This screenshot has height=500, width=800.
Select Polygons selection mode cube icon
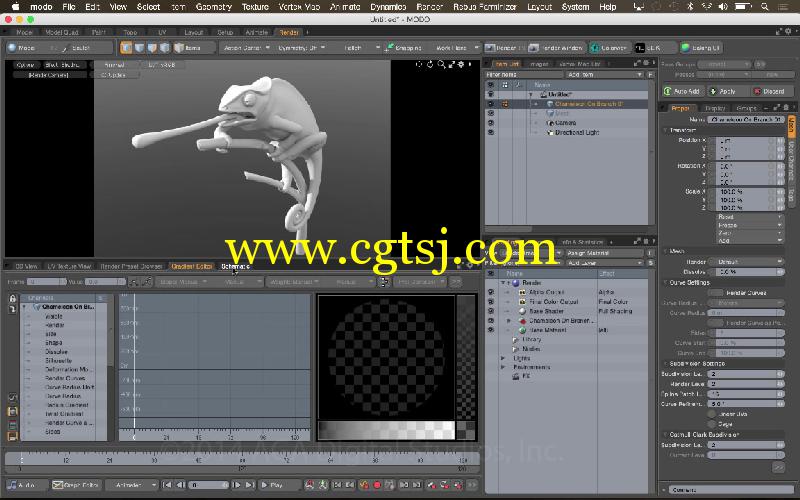tap(152, 48)
